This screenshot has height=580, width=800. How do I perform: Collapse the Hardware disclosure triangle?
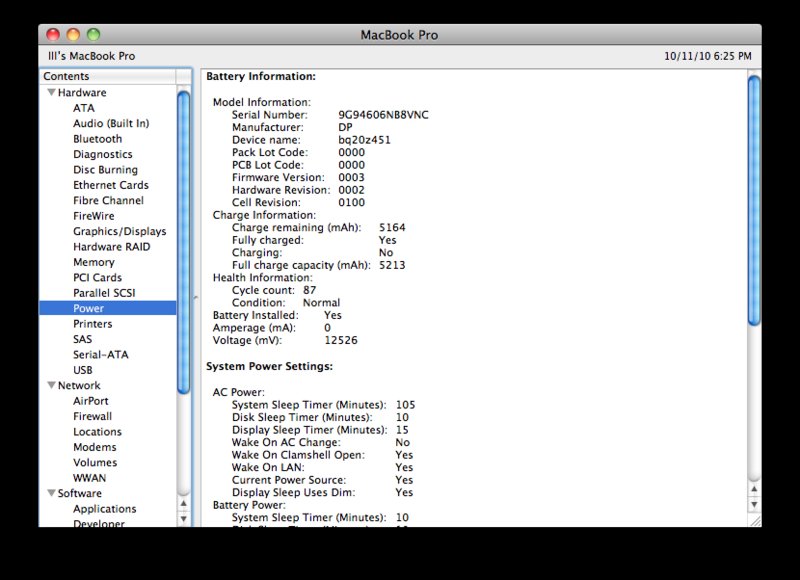click(51, 93)
